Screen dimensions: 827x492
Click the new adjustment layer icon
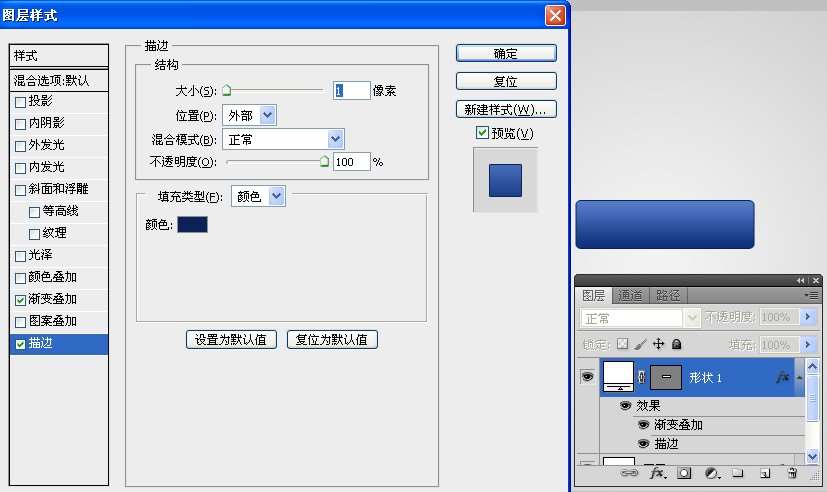coord(712,474)
